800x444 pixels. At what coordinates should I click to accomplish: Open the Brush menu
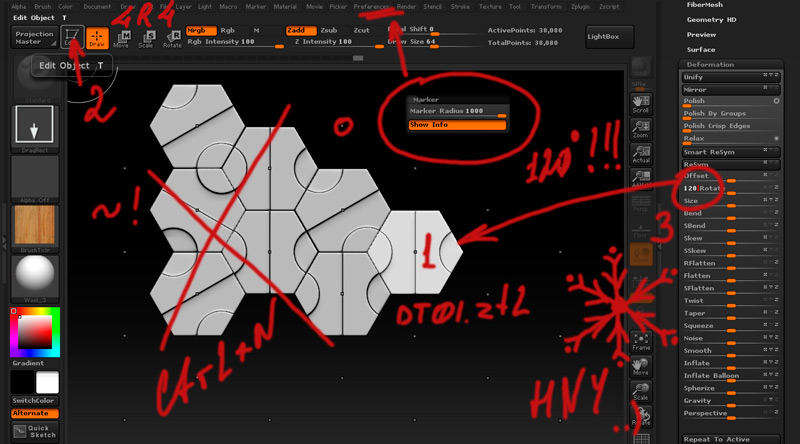tap(42, 7)
